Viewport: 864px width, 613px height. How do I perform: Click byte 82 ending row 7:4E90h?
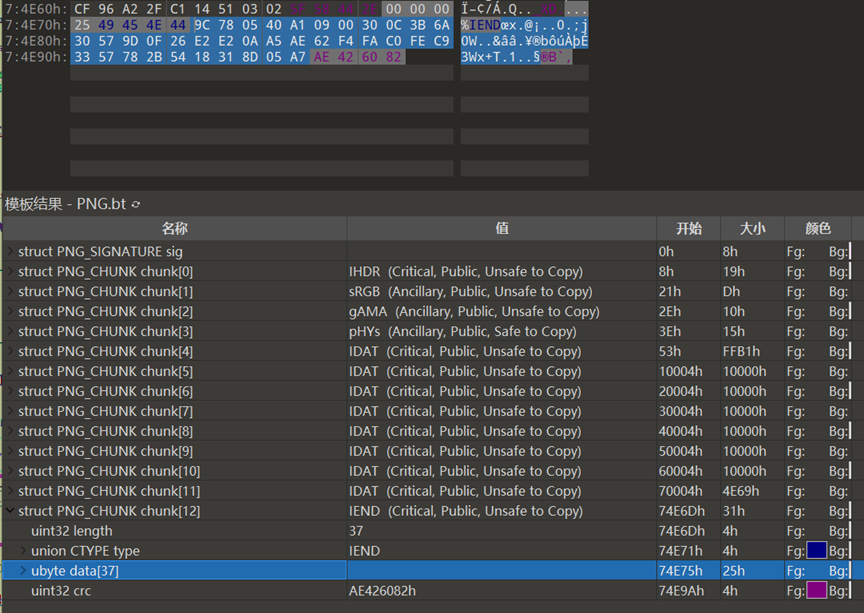(x=393, y=57)
